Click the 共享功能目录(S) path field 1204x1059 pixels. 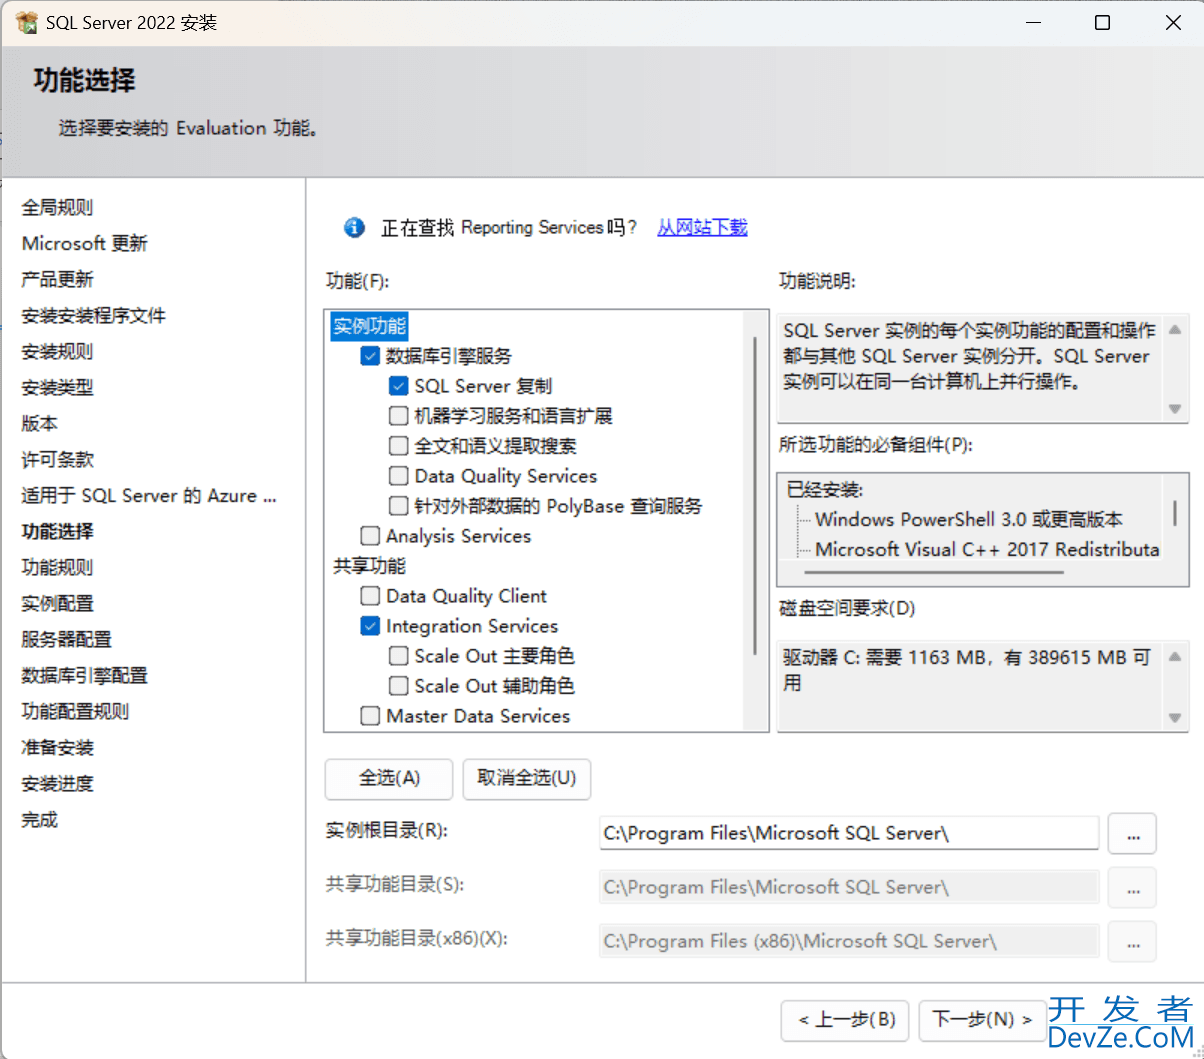(849, 887)
